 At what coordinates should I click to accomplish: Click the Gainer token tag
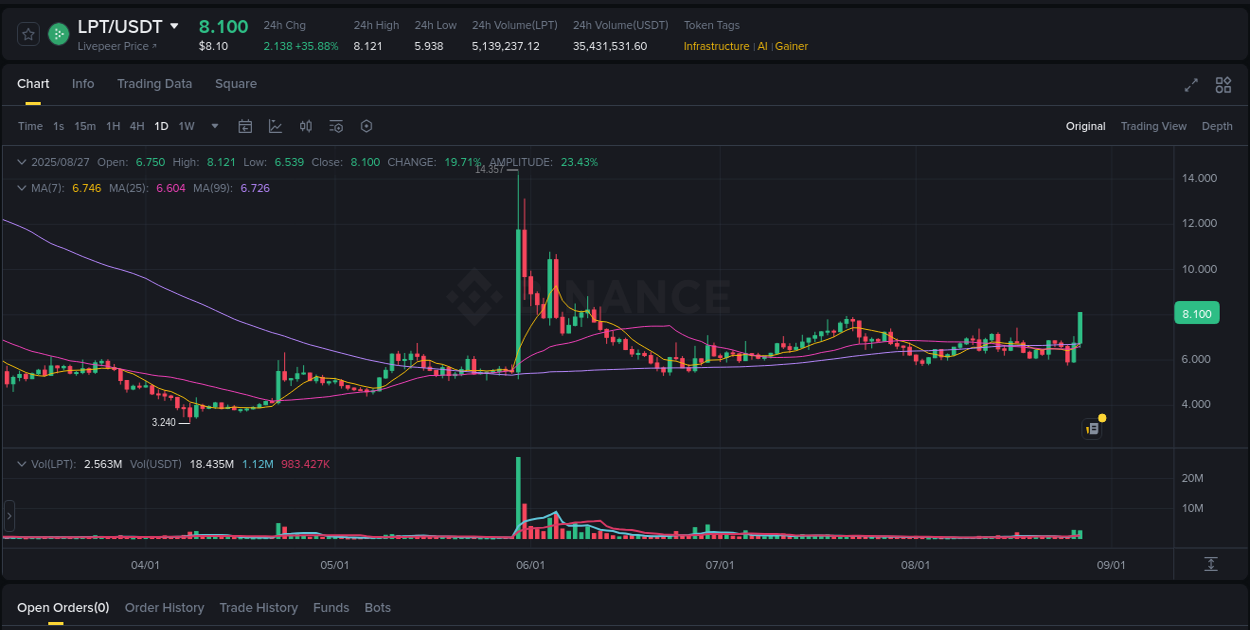point(791,46)
